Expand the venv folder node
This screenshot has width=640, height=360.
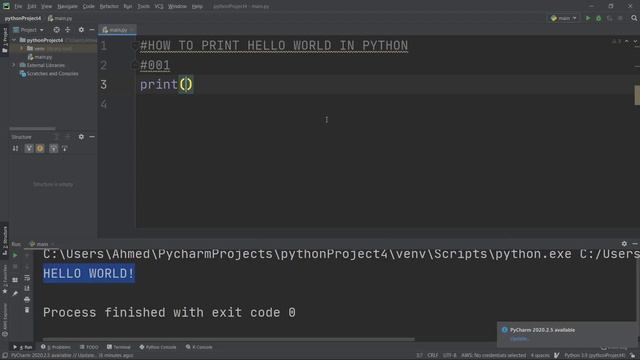(22, 49)
